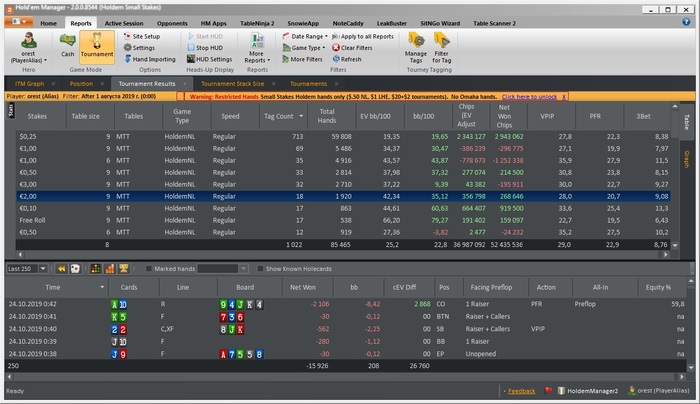Open the NoteCaddy ribbon tab
This screenshot has height=404, width=700.
click(x=348, y=23)
